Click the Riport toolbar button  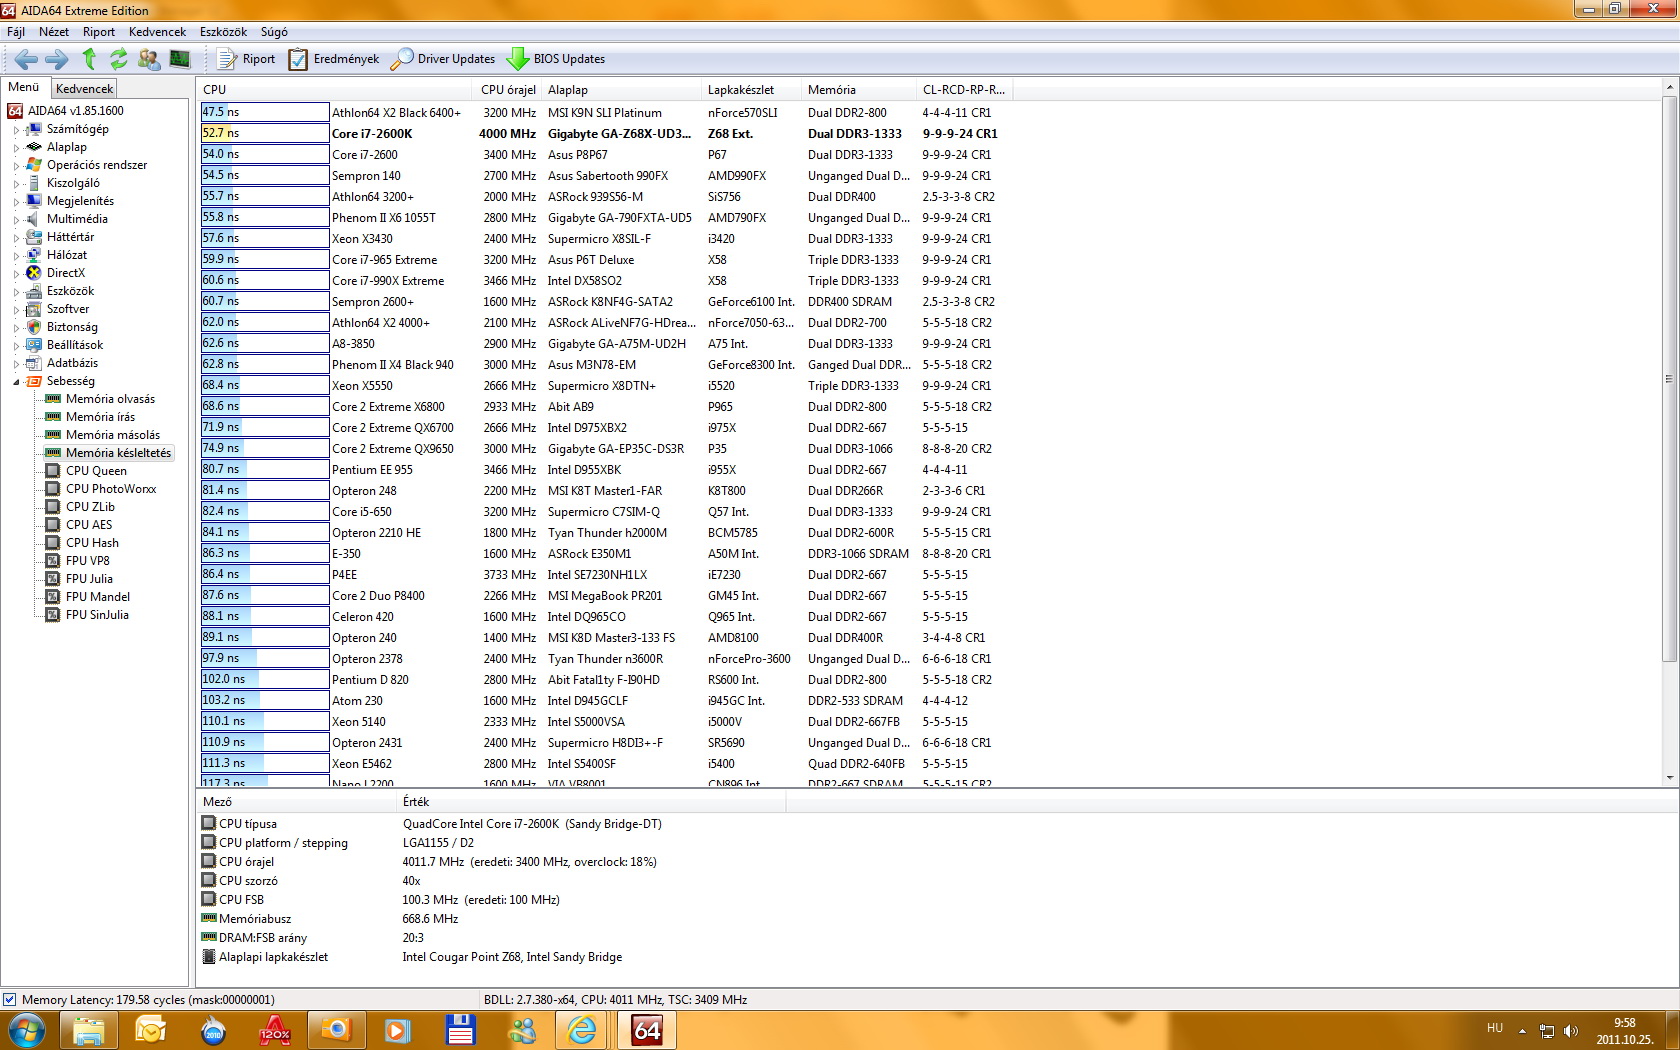(246, 59)
